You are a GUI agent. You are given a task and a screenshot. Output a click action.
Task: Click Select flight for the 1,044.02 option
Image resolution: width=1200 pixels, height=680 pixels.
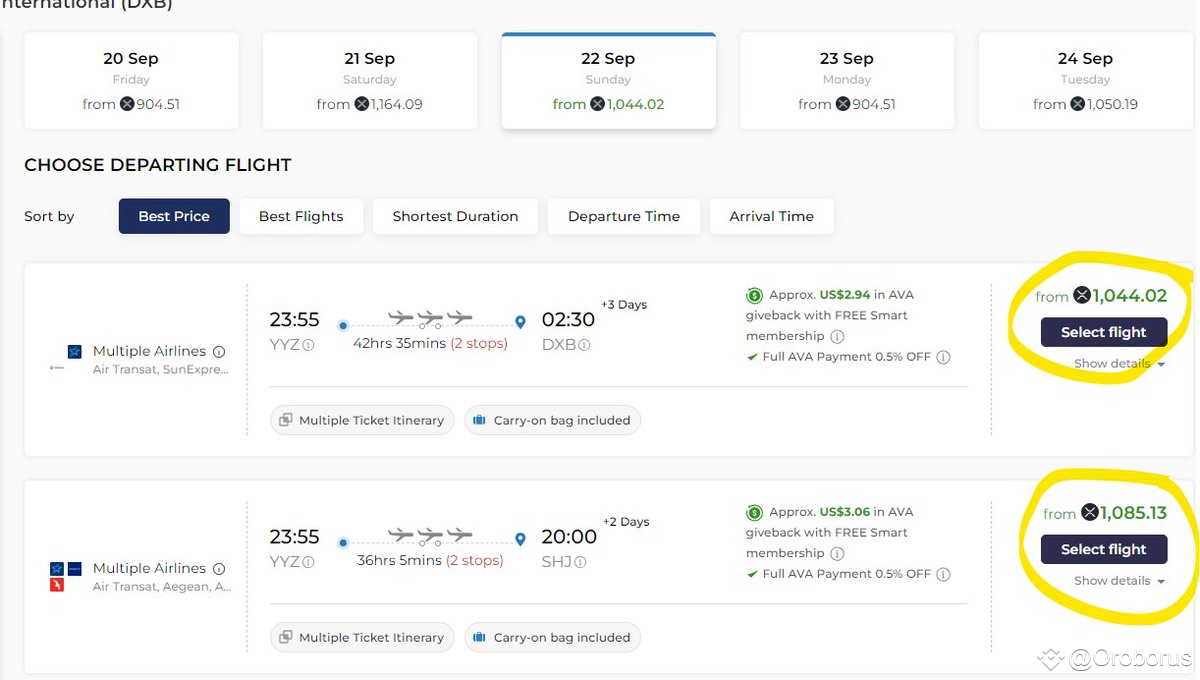coord(1103,332)
